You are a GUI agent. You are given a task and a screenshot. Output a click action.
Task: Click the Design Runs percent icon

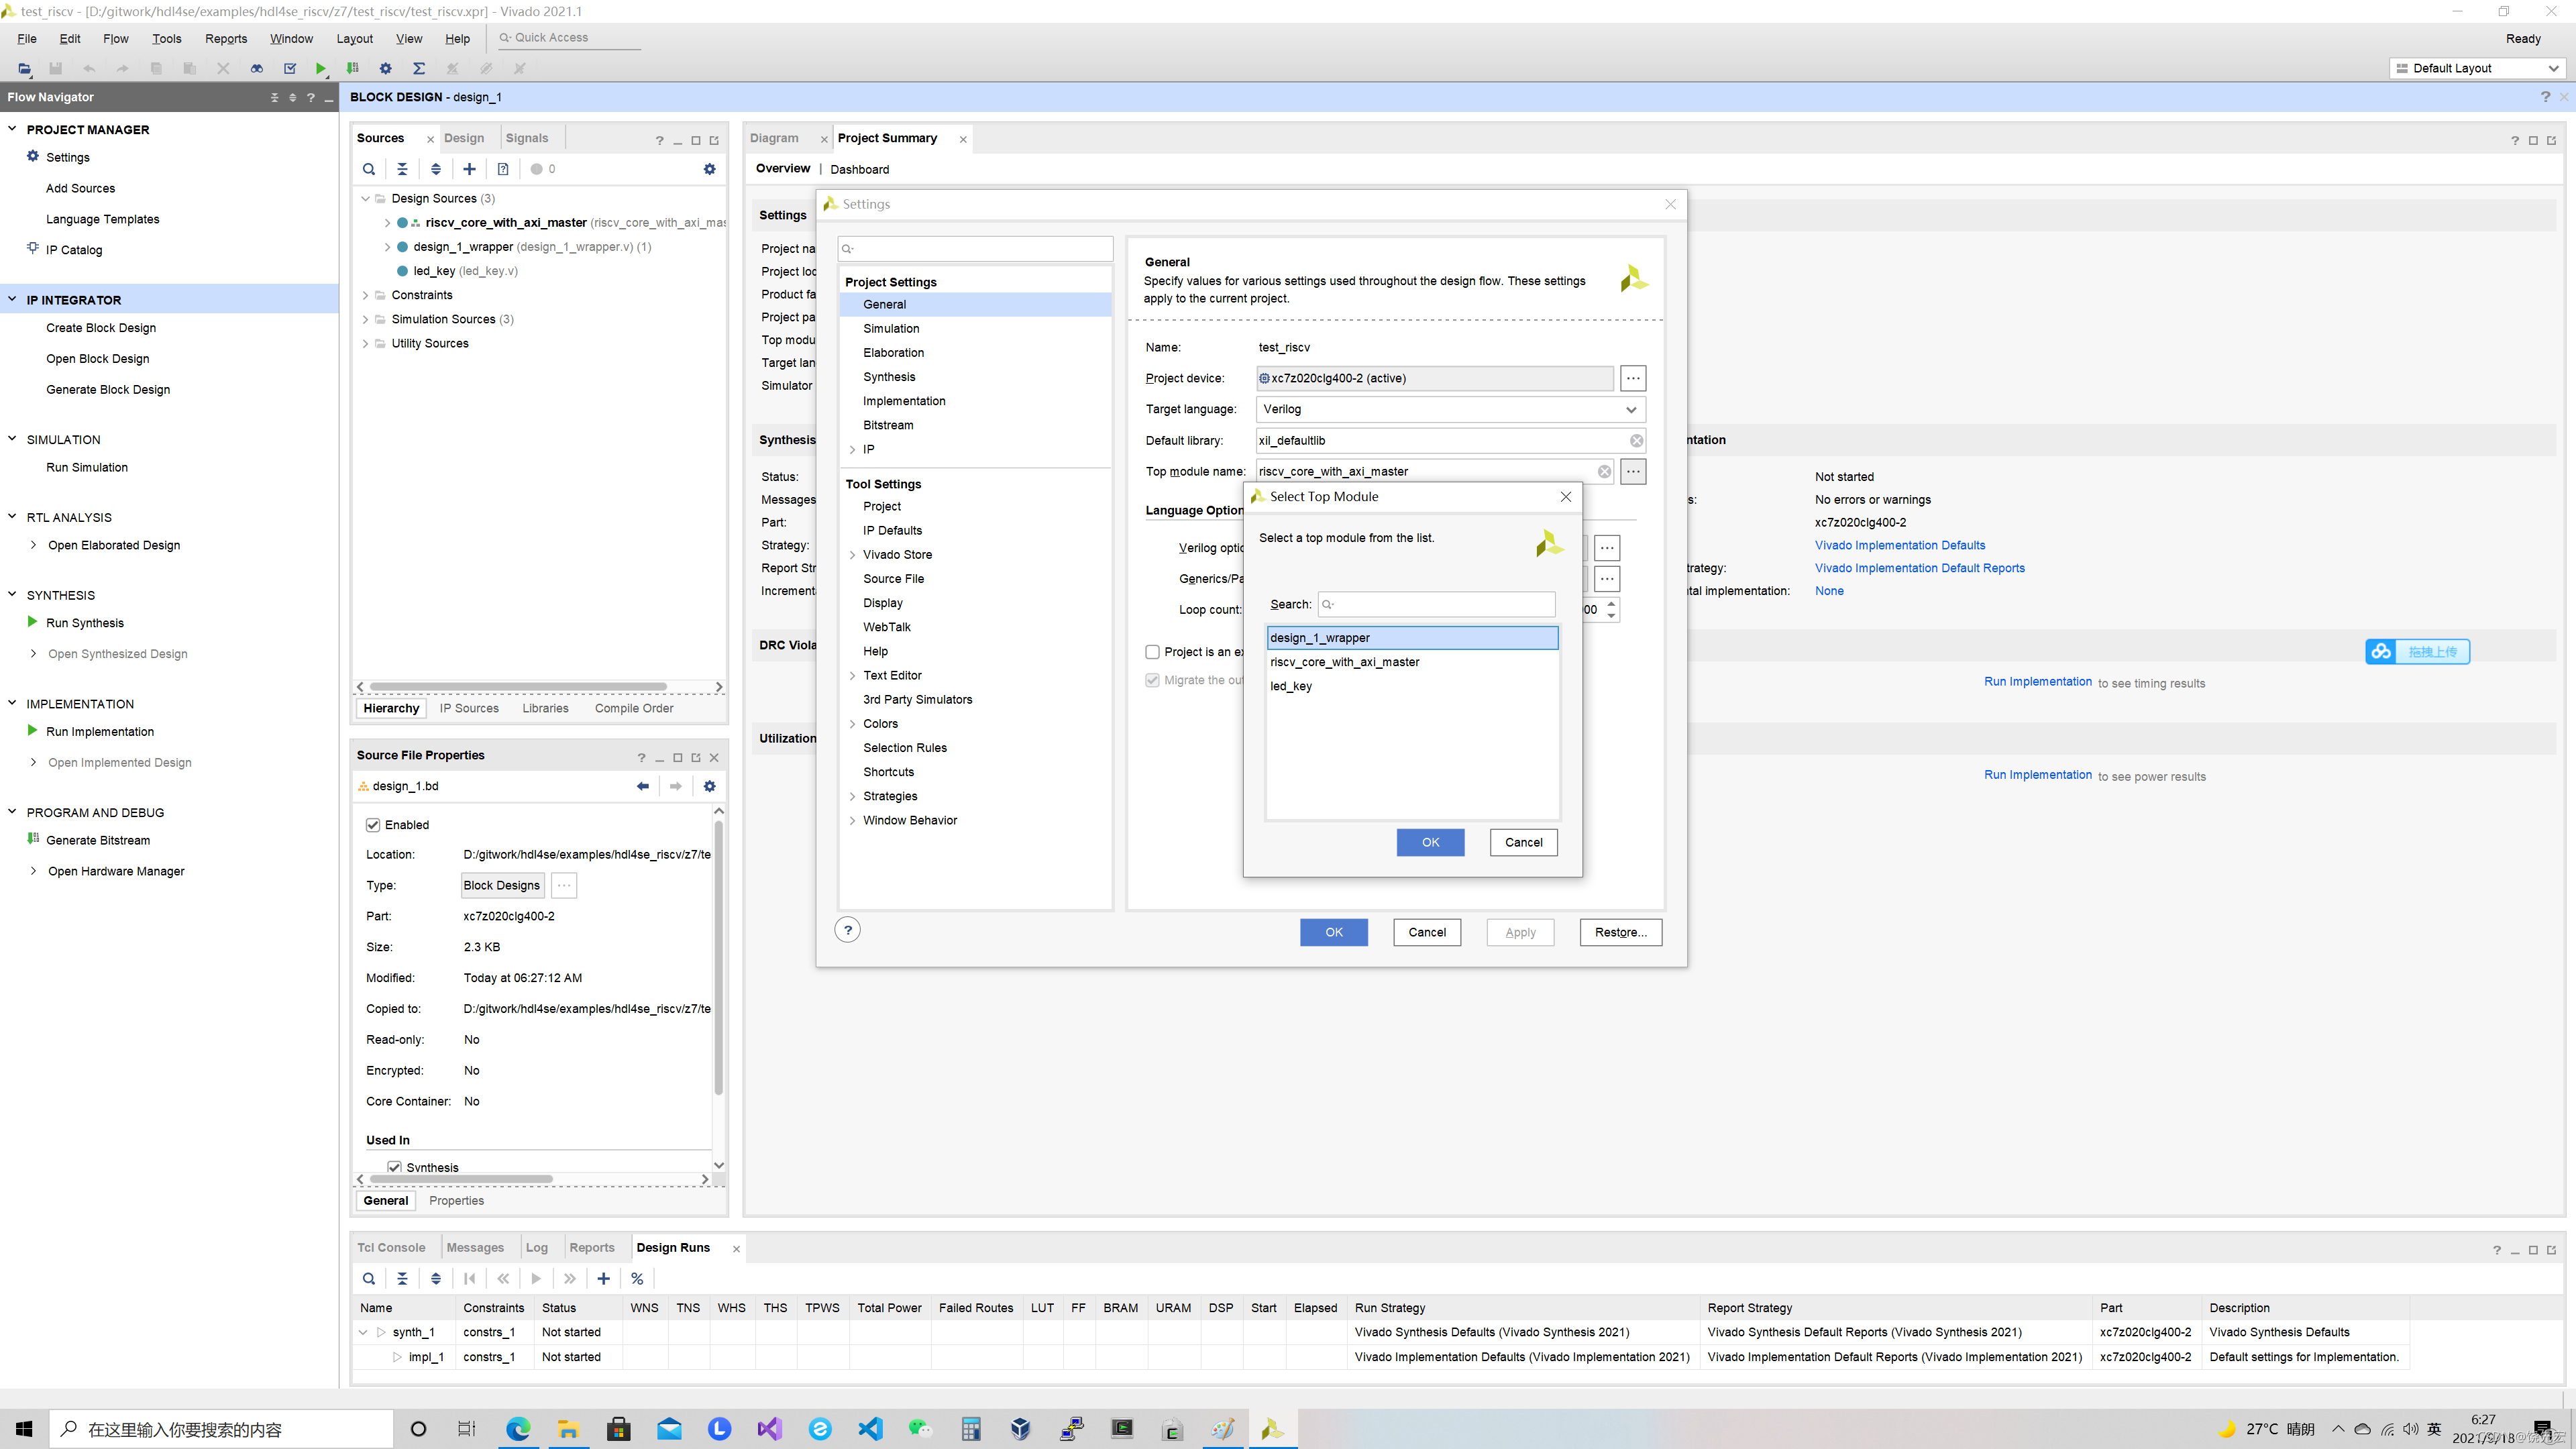pyautogui.click(x=637, y=1279)
